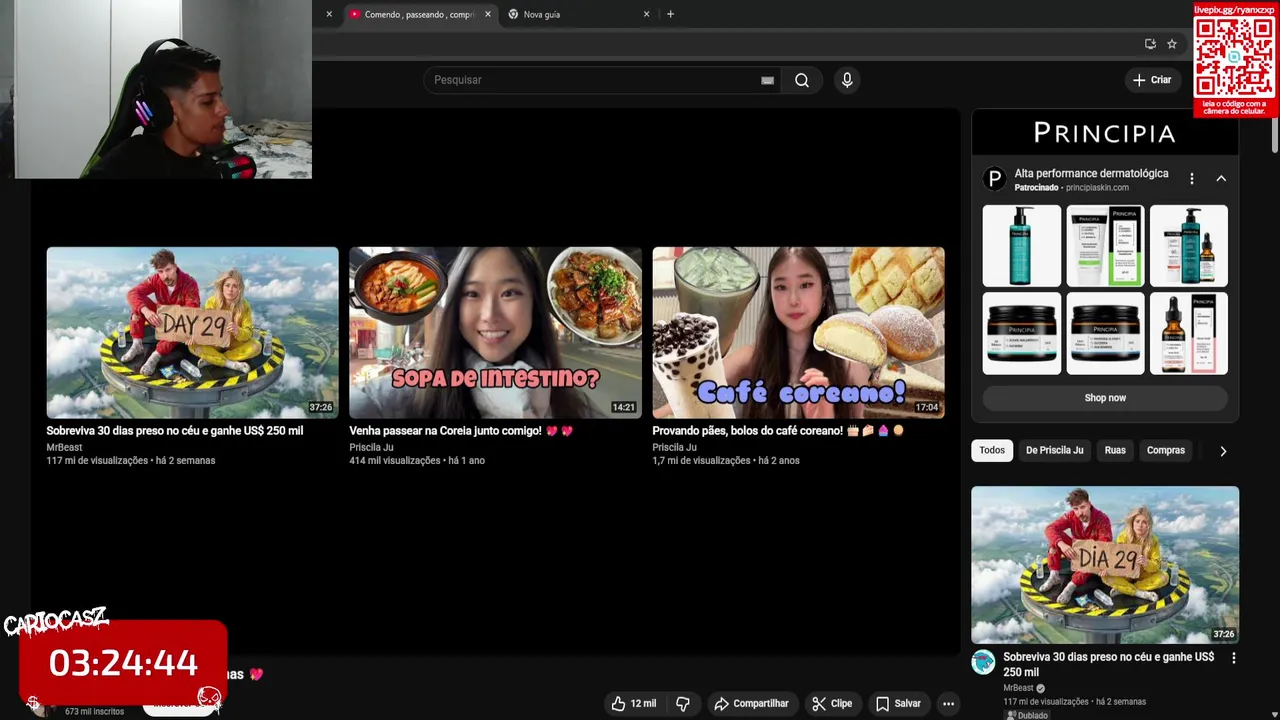Open more actions ellipsis next to Salvar

(x=948, y=704)
